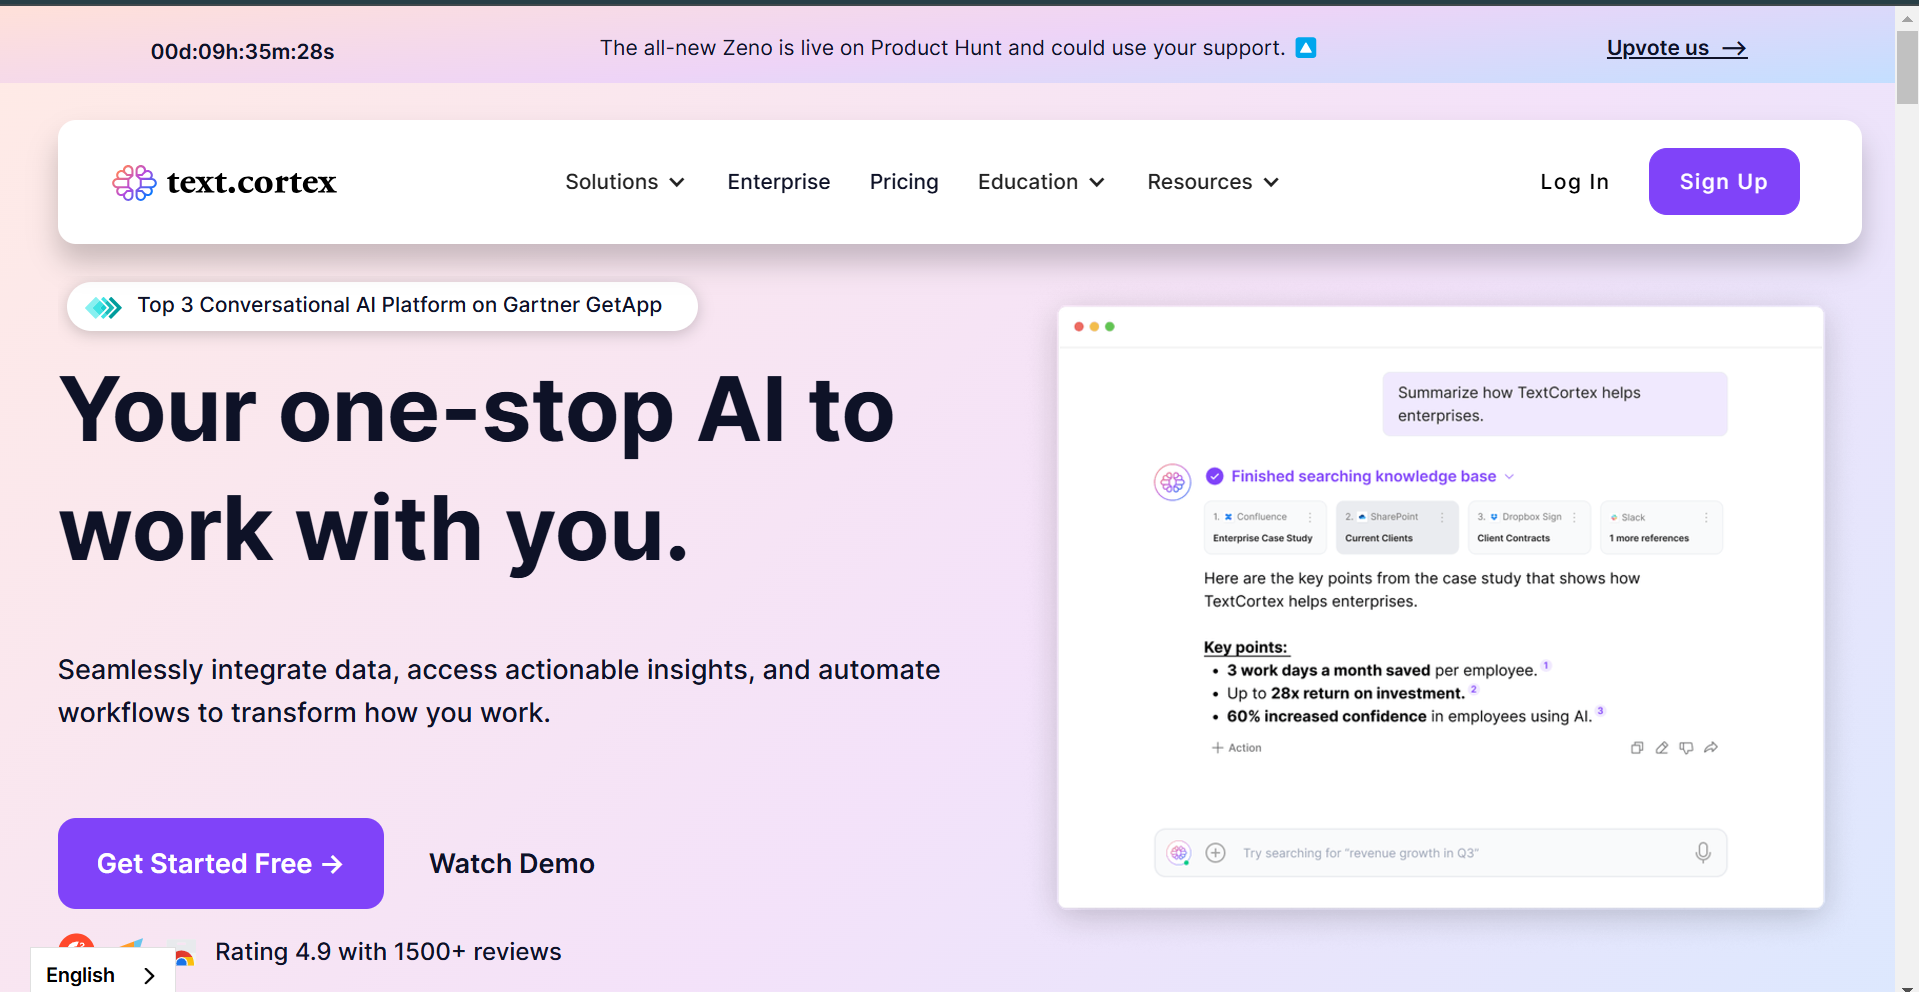Click the brain avatar inside the search box
This screenshot has width=1919, height=992.
point(1180,853)
